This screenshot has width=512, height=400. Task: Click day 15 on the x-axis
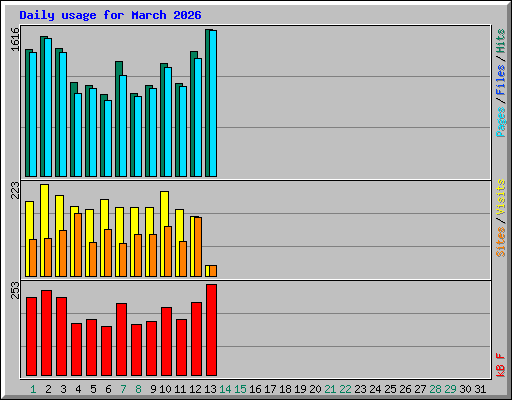[240, 389]
